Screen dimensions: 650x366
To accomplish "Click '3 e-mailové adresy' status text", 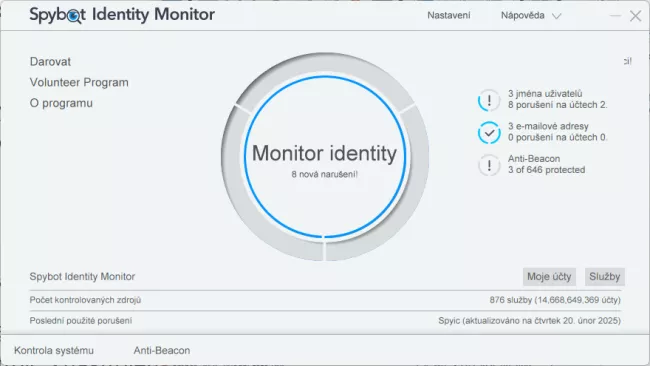I will tap(548, 126).
